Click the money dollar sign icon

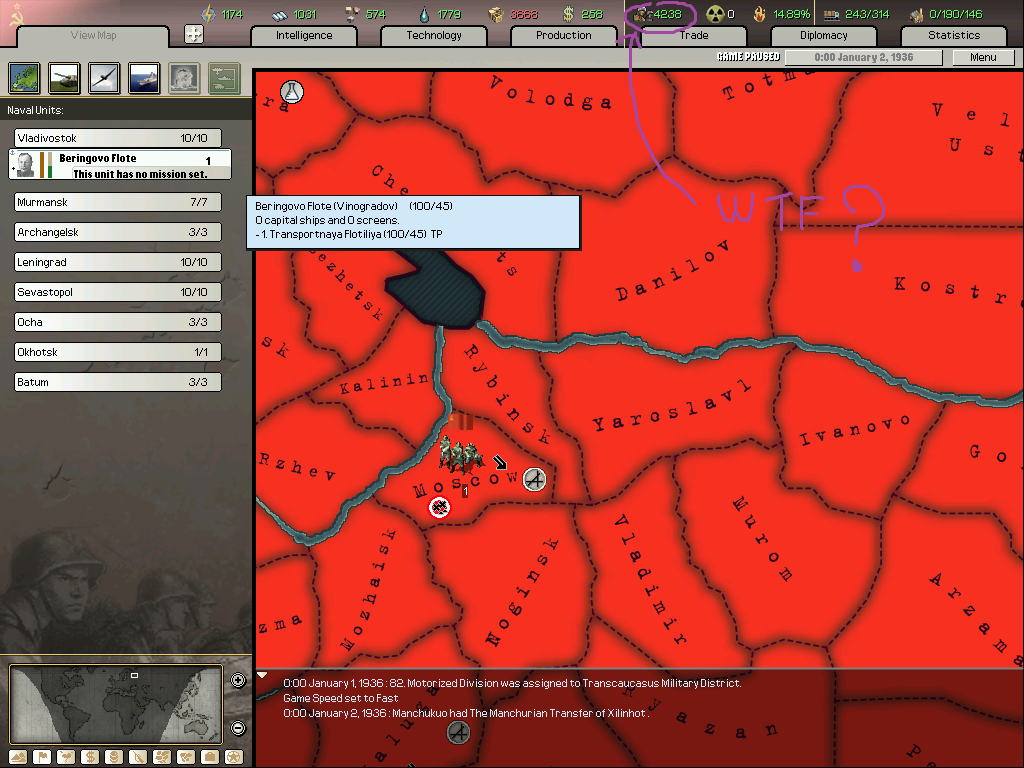[568, 14]
